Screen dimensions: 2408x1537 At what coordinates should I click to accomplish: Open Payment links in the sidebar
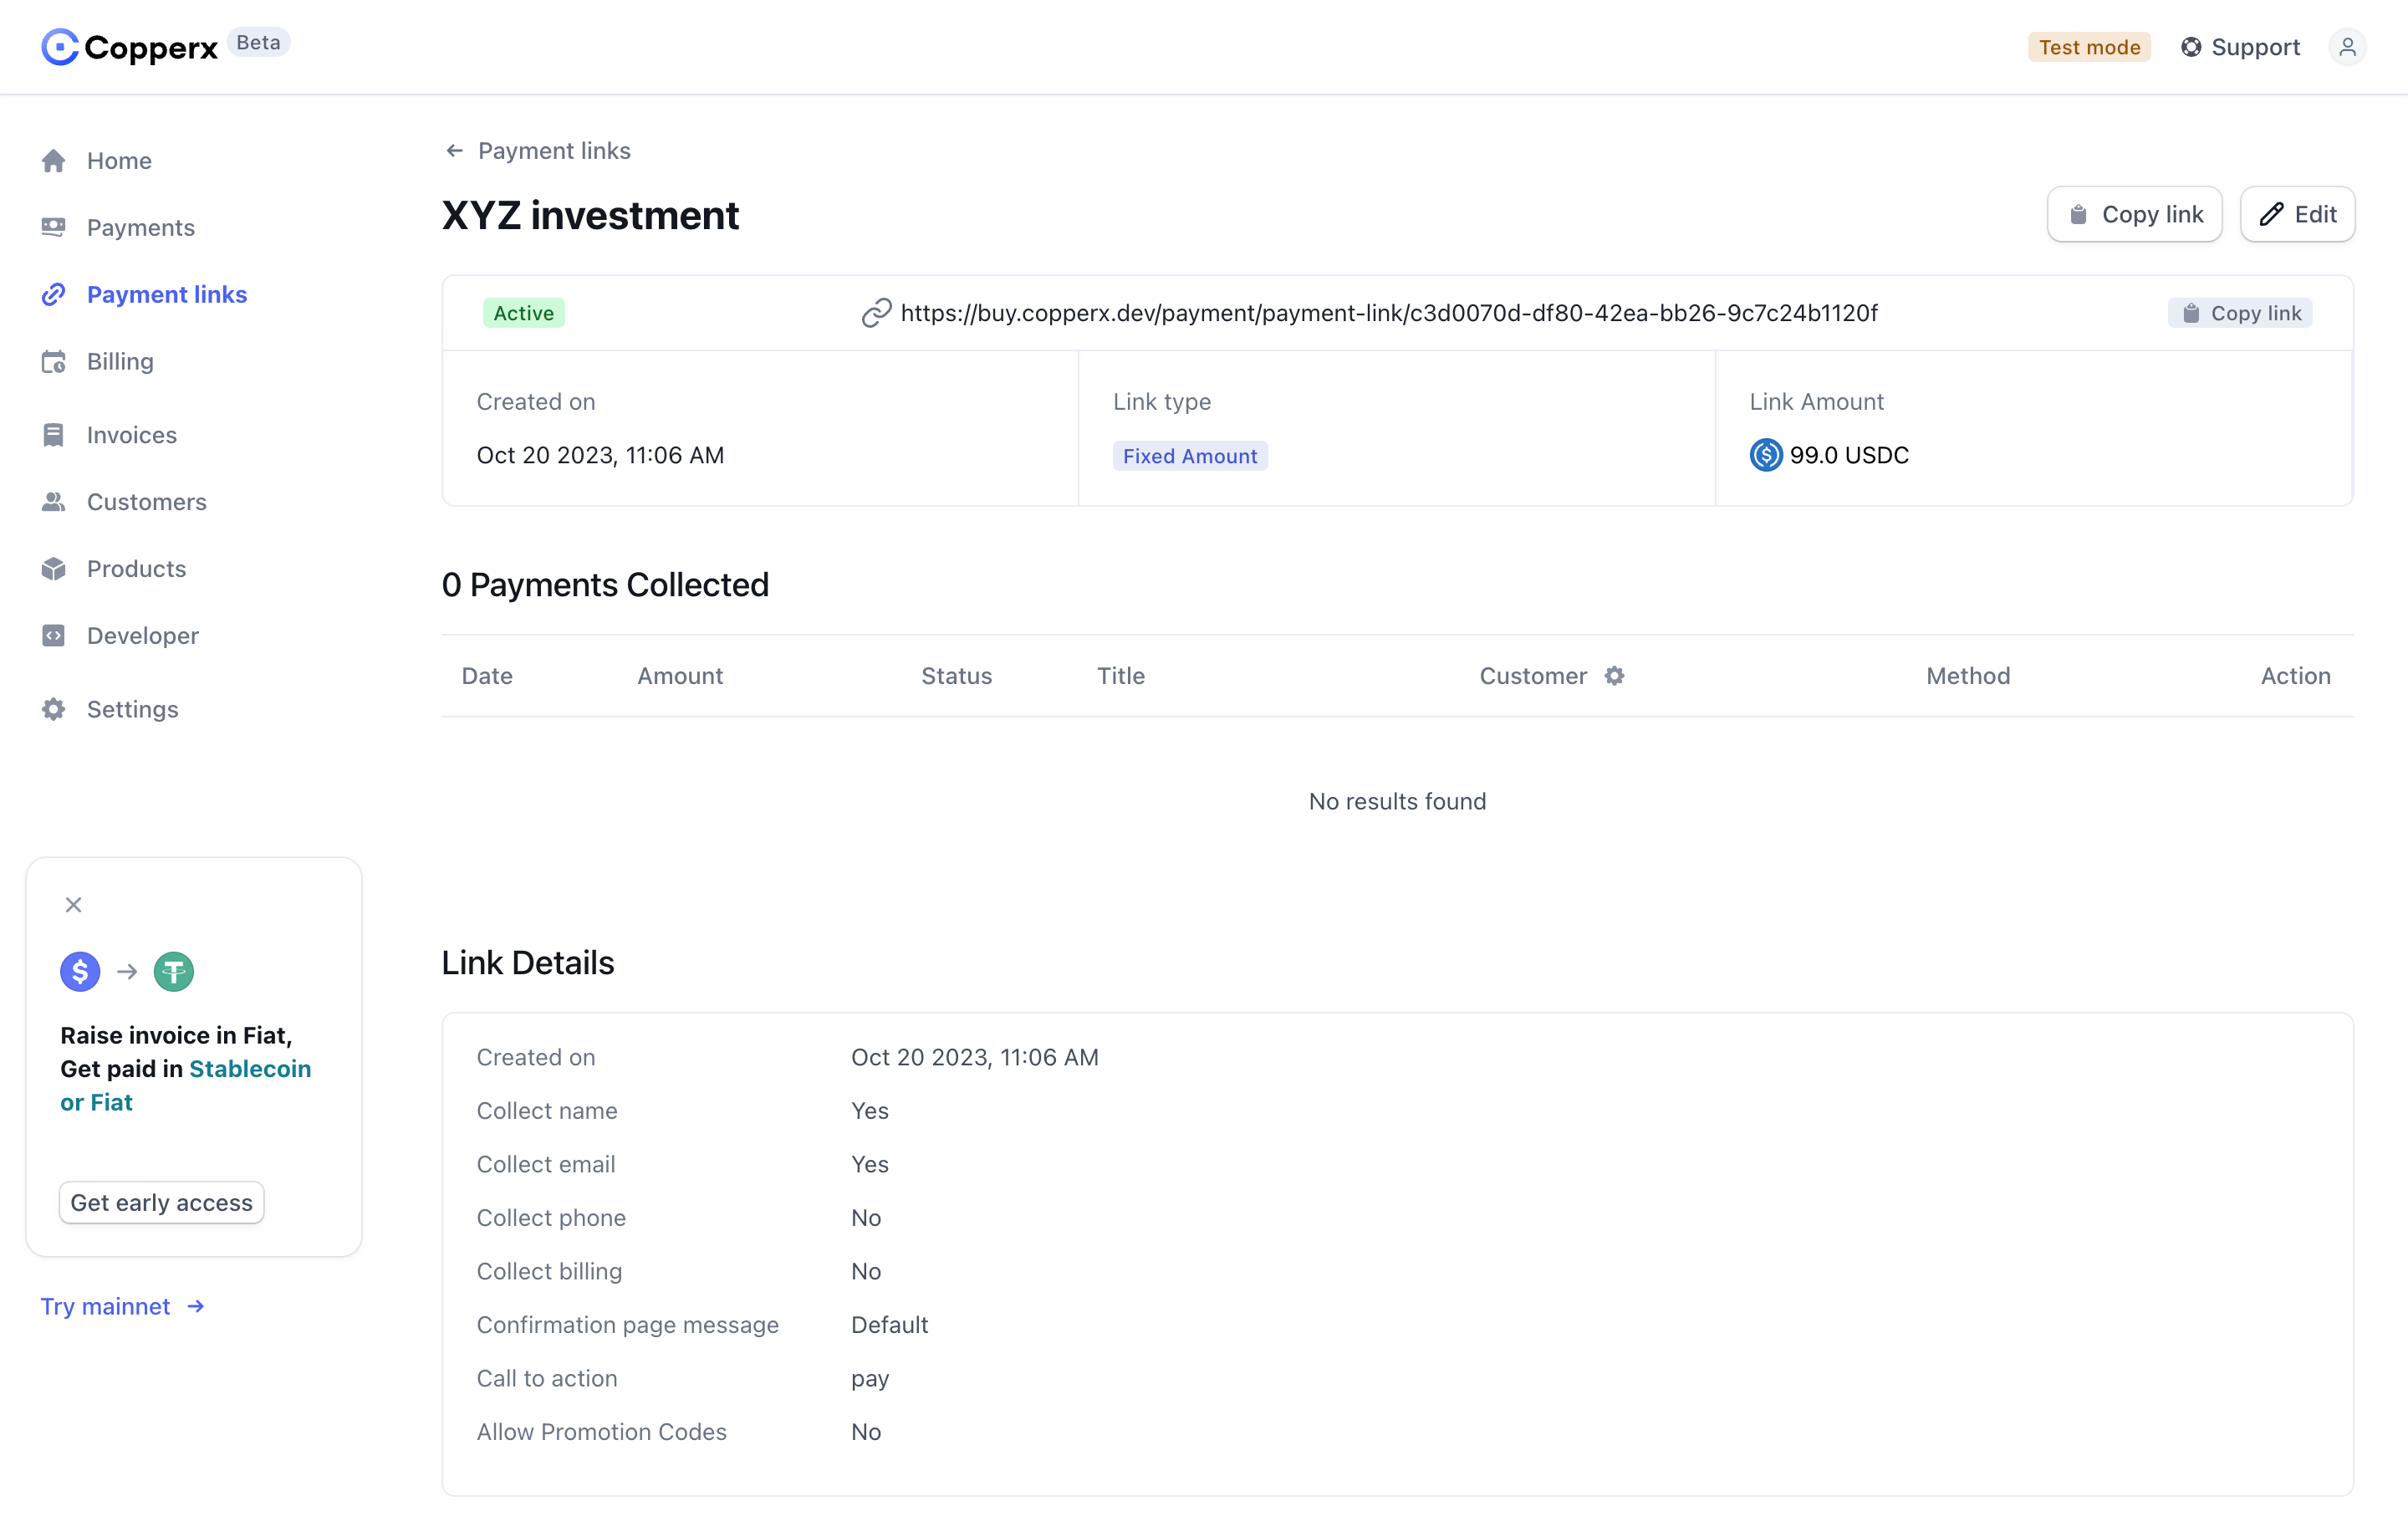tap(145, 295)
